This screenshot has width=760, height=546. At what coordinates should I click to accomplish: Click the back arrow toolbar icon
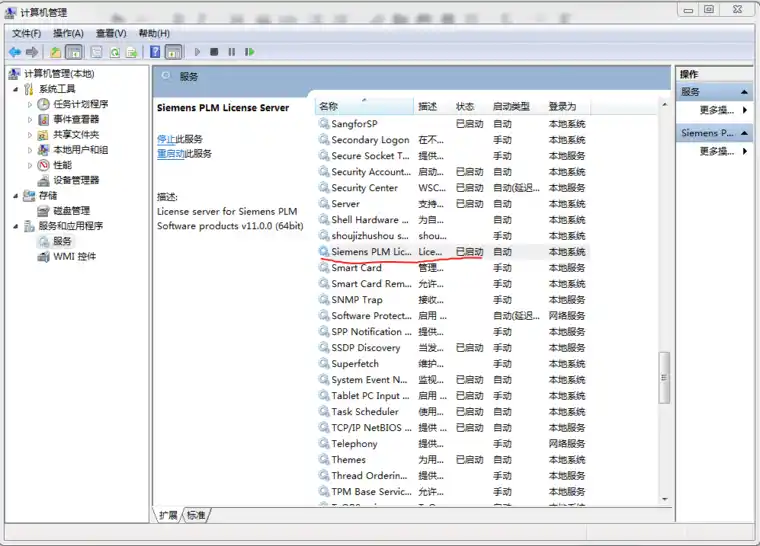15,51
